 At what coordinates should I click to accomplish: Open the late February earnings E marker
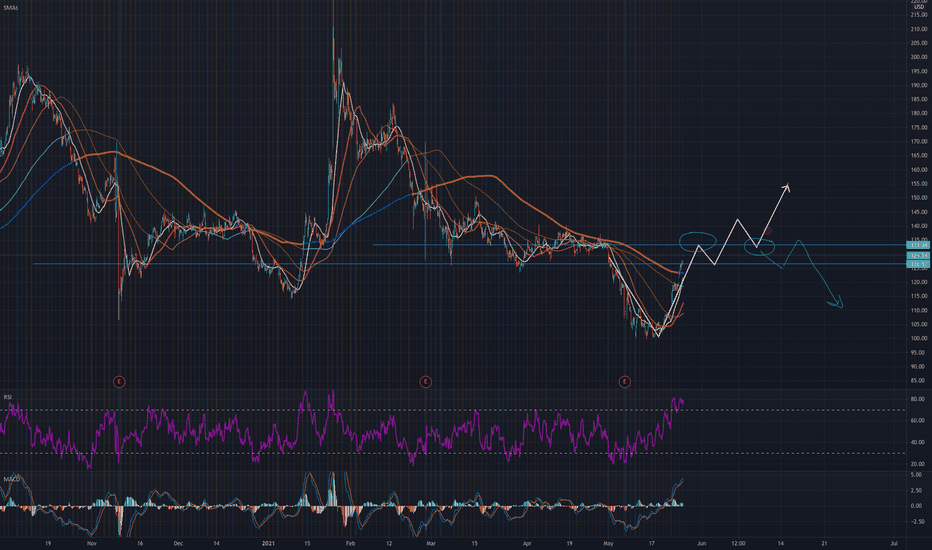[x=425, y=382]
